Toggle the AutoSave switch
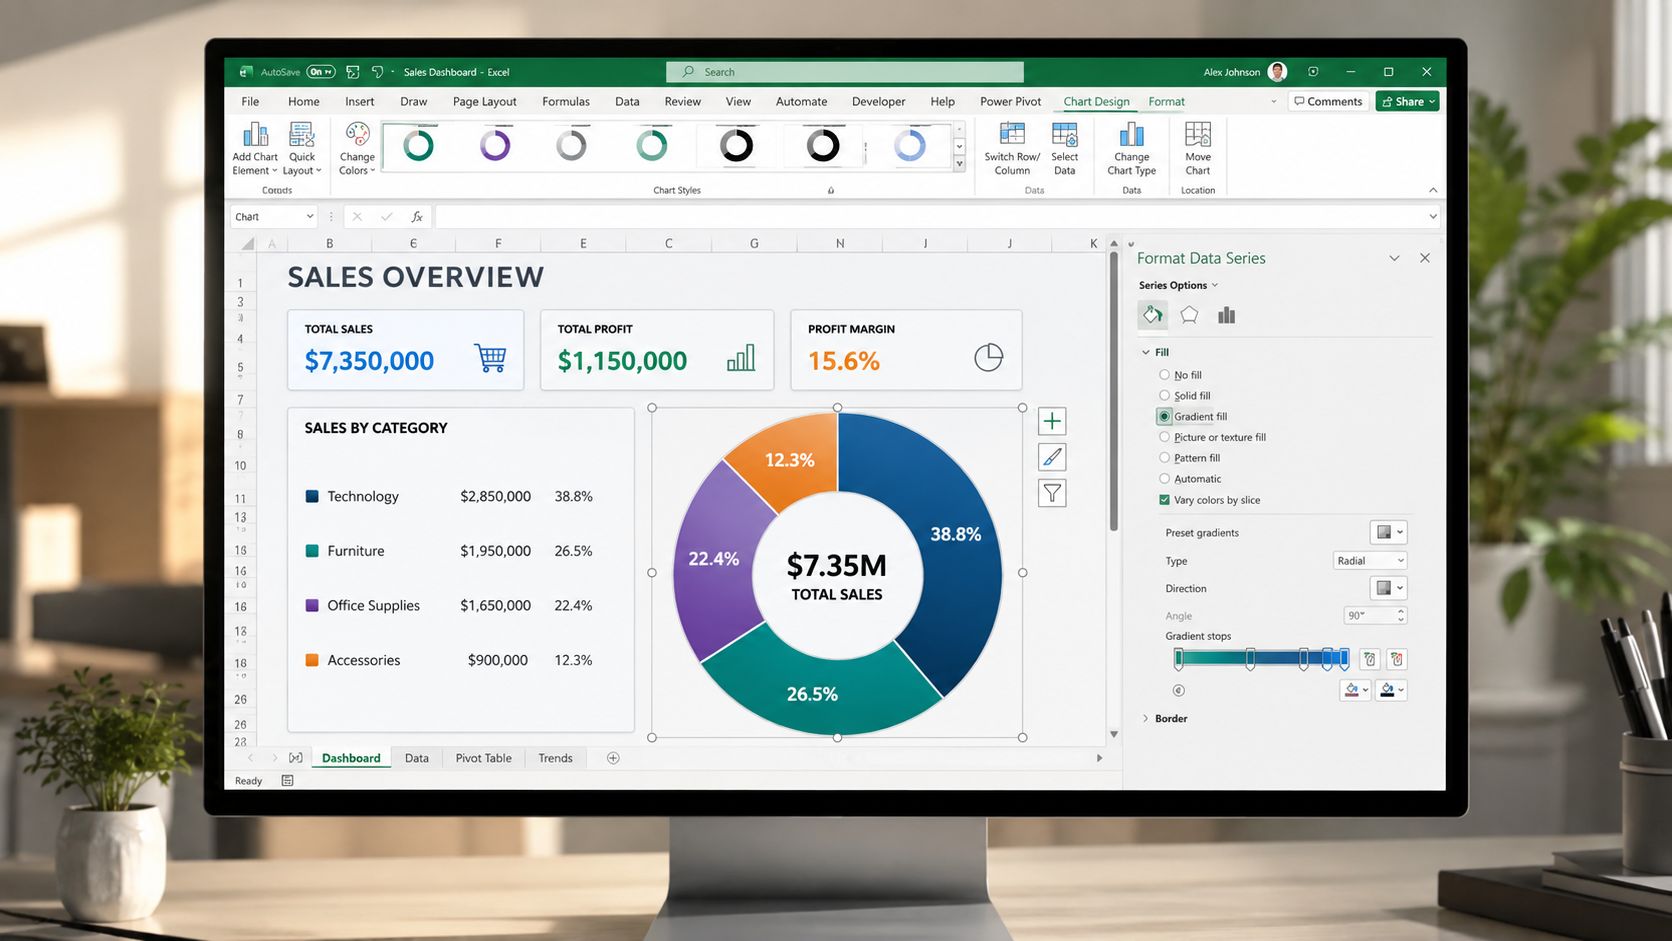This screenshot has width=1672, height=941. click(x=321, y=72)
